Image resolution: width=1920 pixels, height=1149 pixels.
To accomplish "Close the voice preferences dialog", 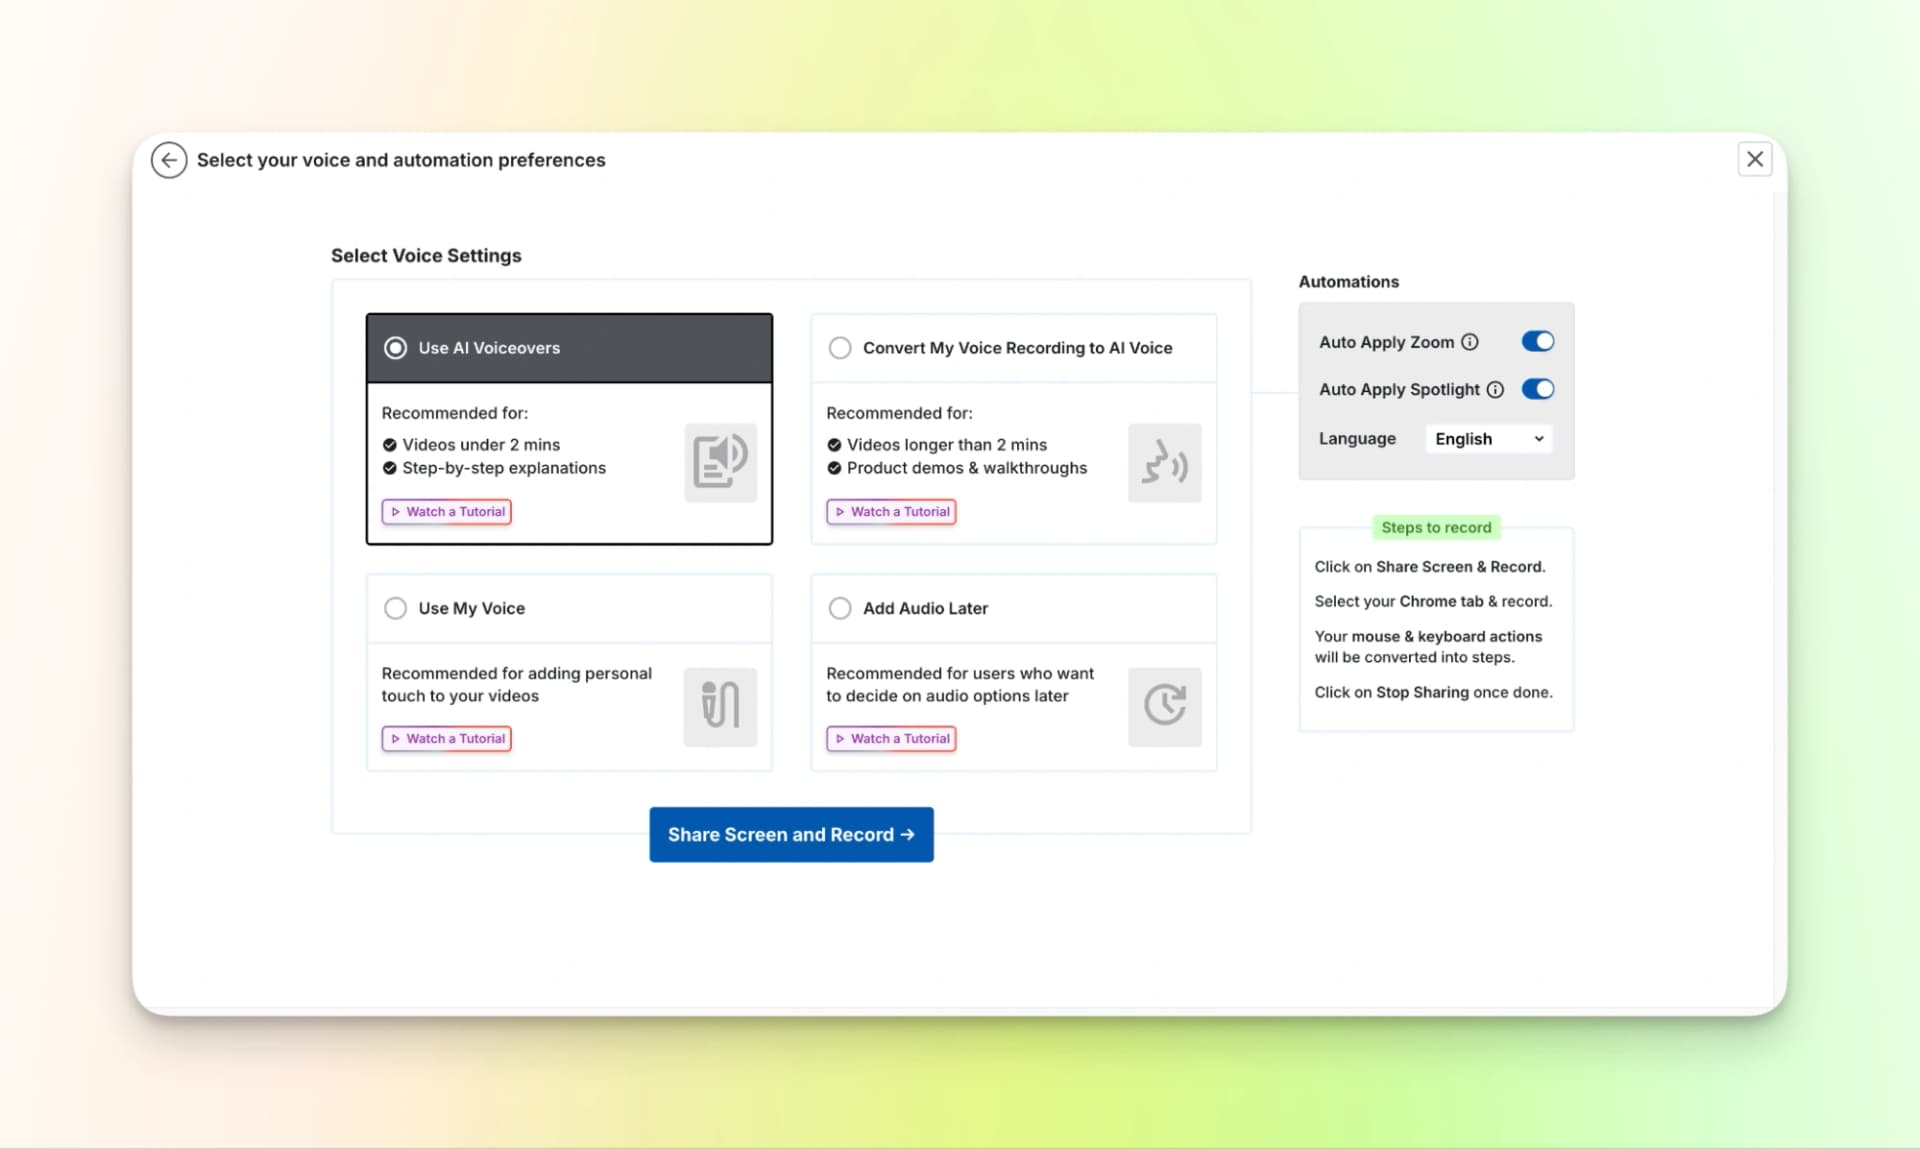I will pyautogui.click(x=1754, y=159).
